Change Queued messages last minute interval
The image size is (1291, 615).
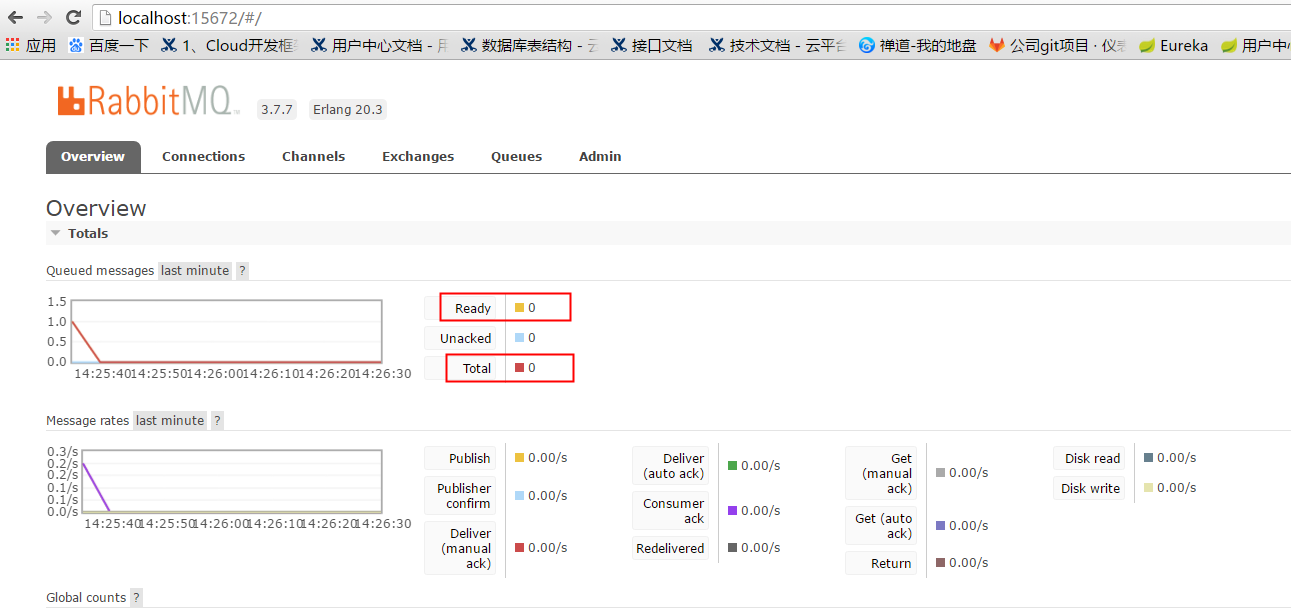tap(194, 270)
